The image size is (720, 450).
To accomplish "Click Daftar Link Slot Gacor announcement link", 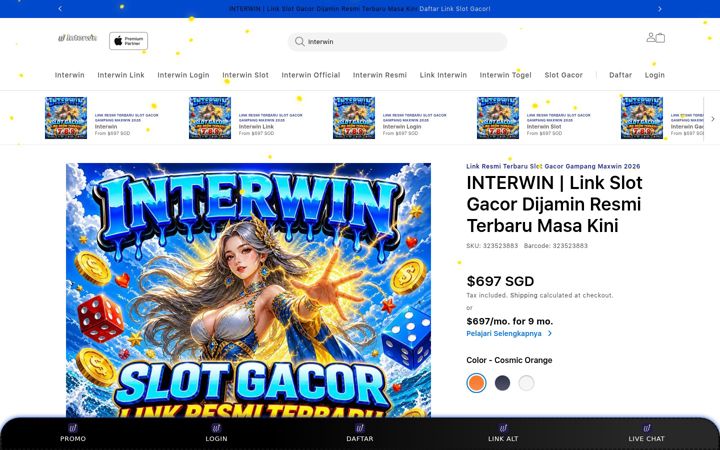I will (x=455, y=9).
